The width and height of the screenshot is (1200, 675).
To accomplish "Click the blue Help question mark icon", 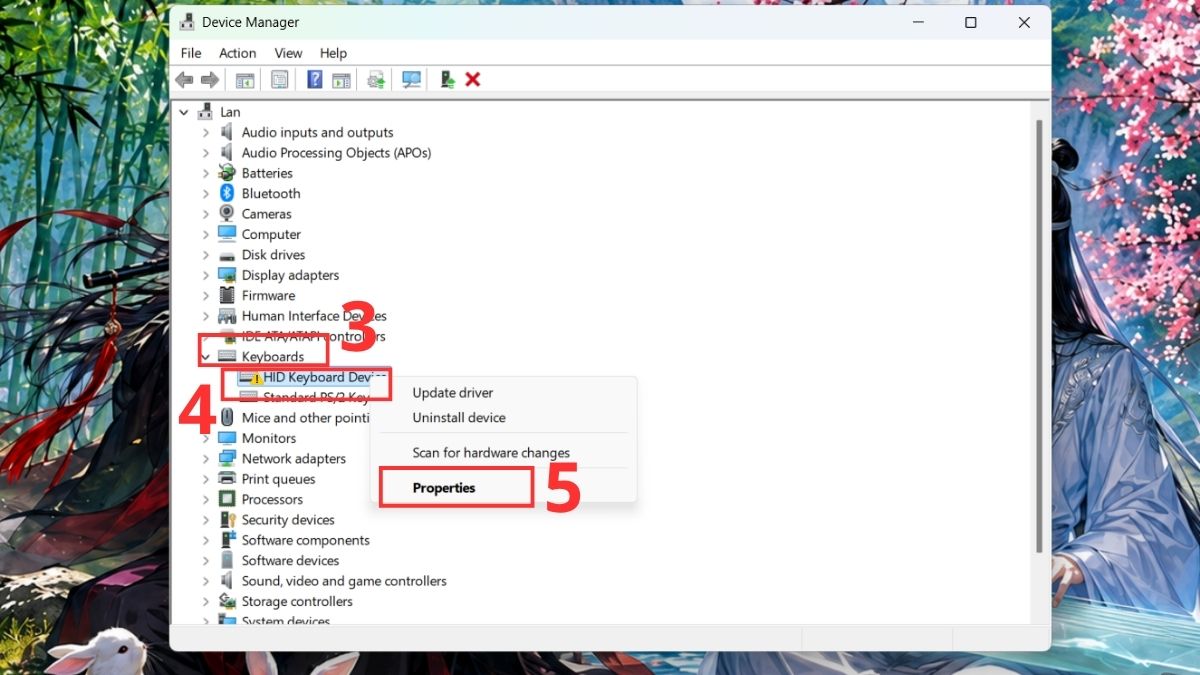I will [315, 80].
